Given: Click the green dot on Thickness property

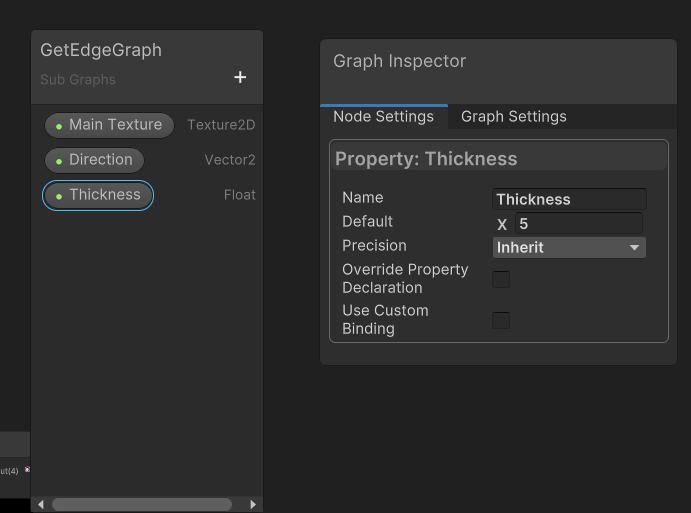Looking at the screenshot, I should (59, 196).
